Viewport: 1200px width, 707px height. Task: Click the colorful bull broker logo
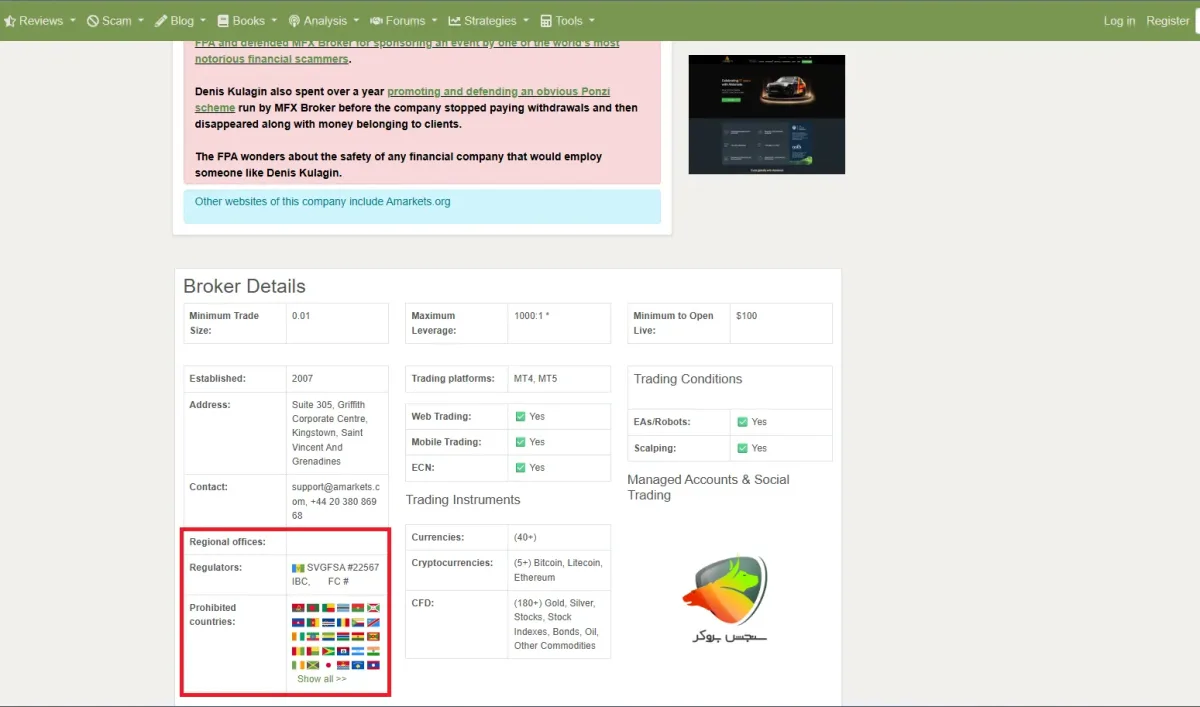tap(724, 599)
